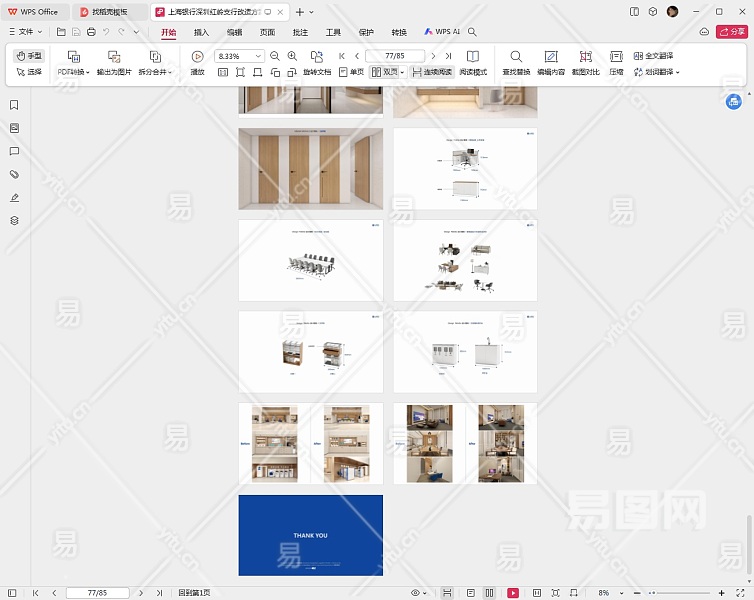Viewport: 754px width, 600px height.
Task: Click 回到第1页 in status bar
Action: 194,593
